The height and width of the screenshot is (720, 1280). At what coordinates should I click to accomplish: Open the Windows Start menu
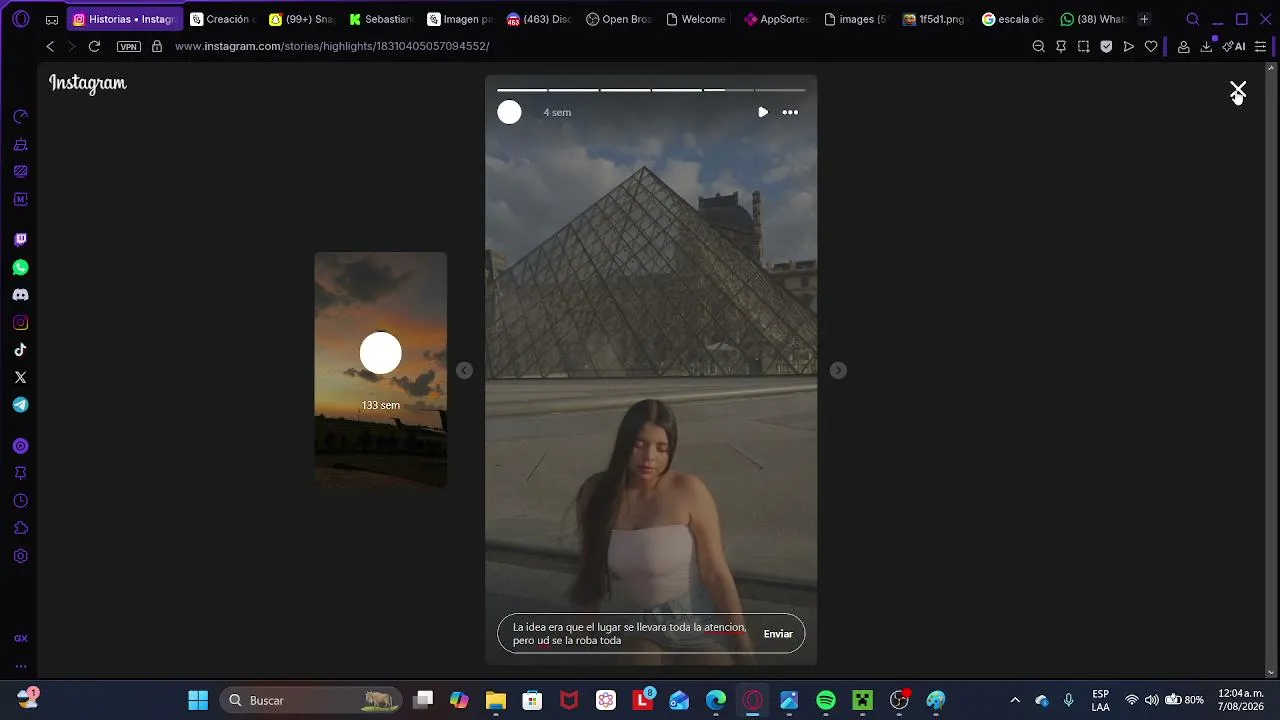coord(198,700)
